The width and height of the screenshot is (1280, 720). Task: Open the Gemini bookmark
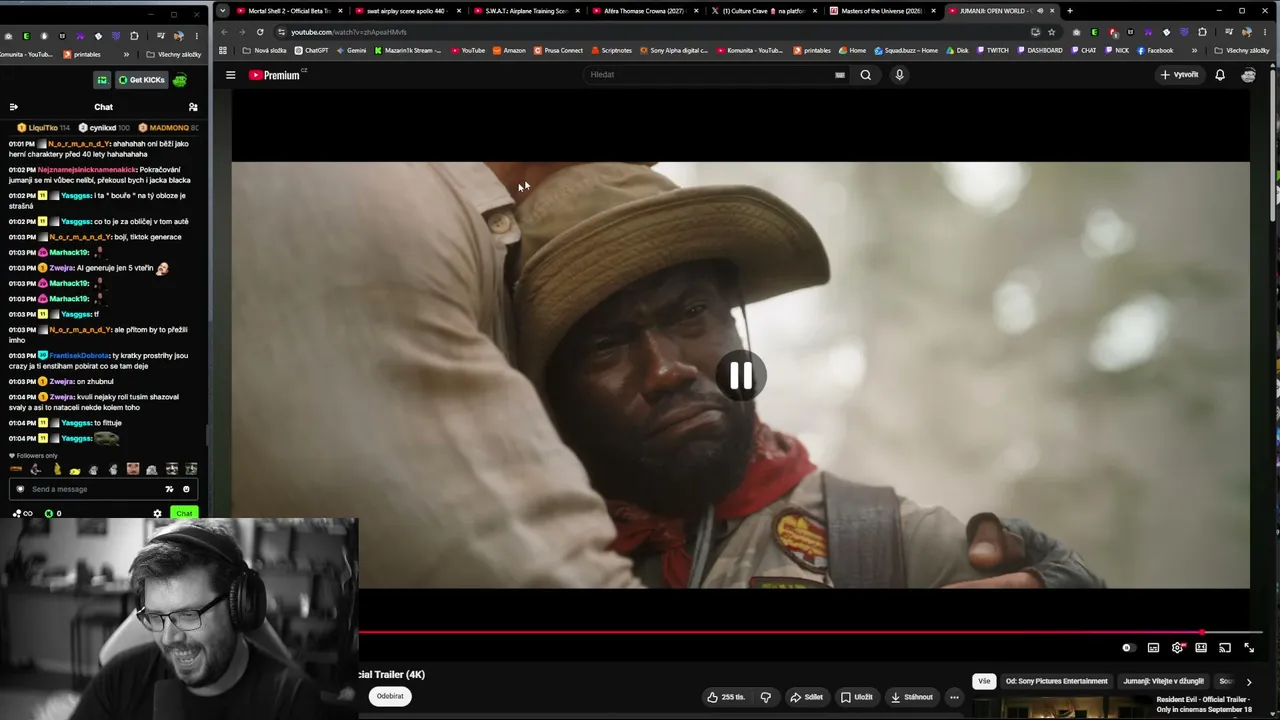pos(351,50)
